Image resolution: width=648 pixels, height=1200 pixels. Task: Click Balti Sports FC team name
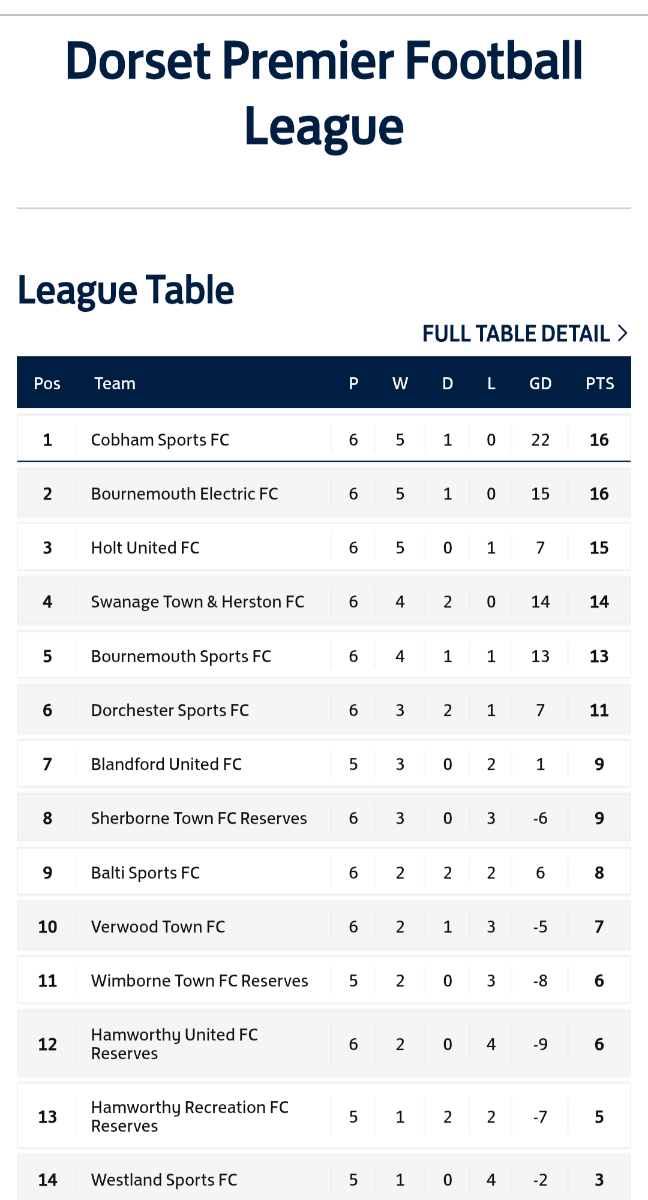pos(145,873)
